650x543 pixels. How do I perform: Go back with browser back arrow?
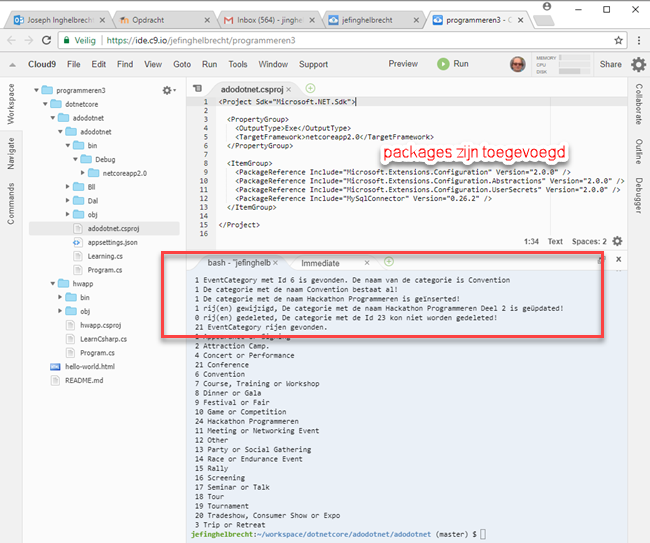12,40
